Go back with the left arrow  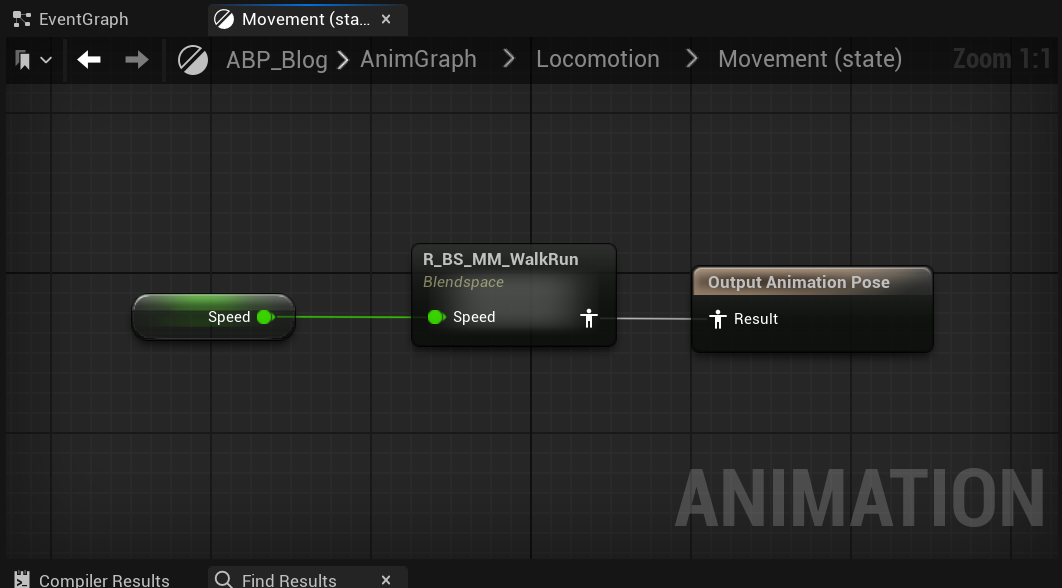click(89, 60)
